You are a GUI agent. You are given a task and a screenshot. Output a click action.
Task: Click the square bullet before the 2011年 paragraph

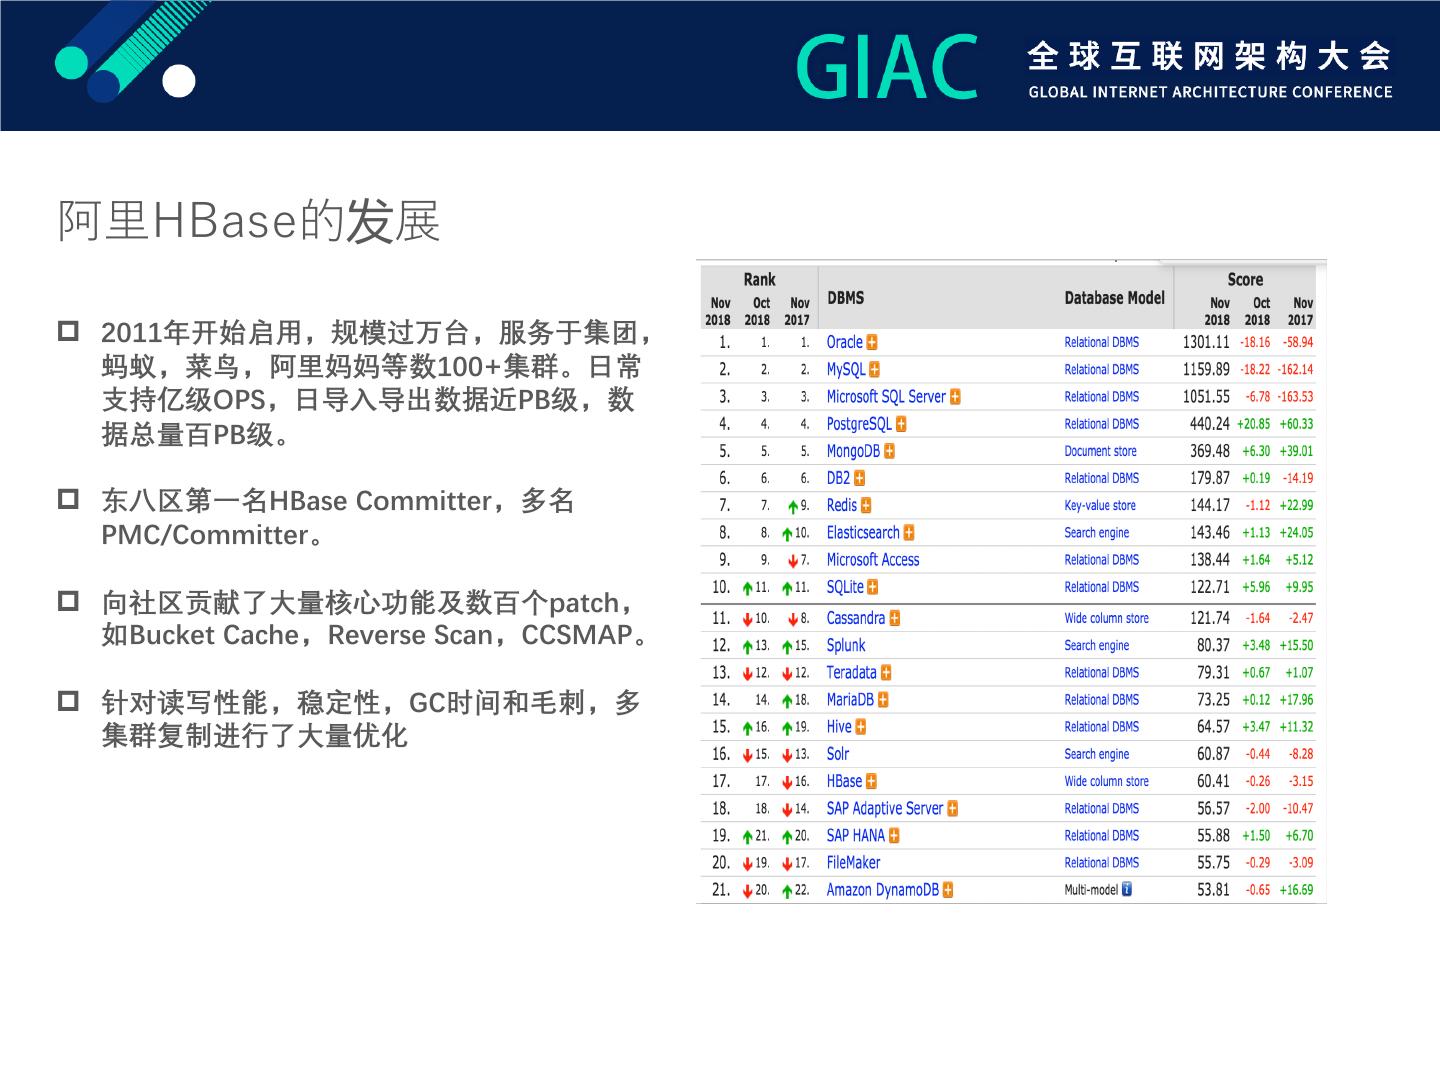[68, 331]
